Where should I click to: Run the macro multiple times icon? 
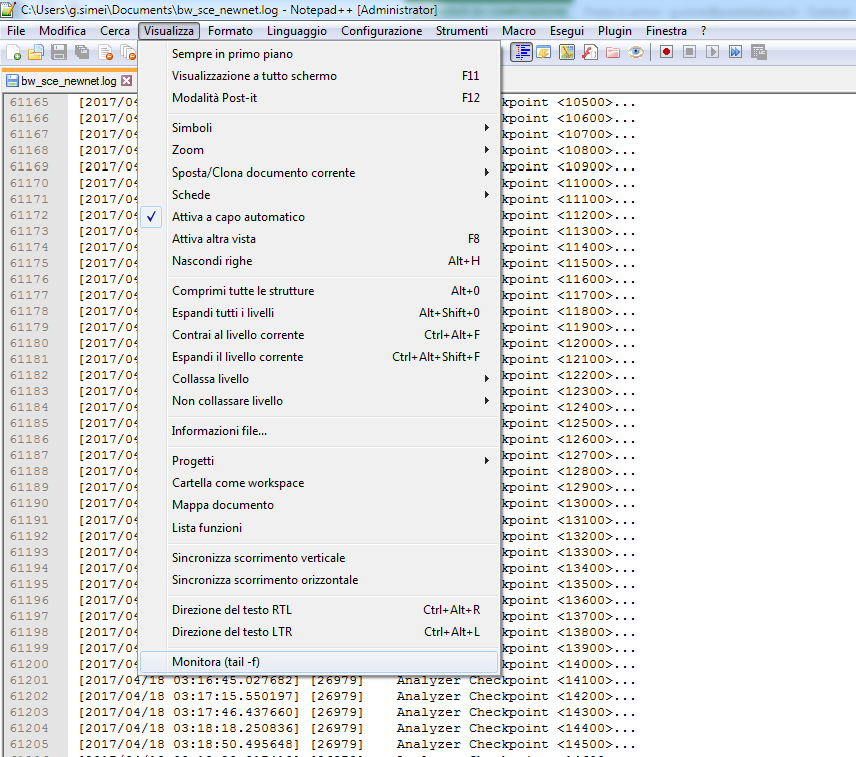tap(735, 51)
